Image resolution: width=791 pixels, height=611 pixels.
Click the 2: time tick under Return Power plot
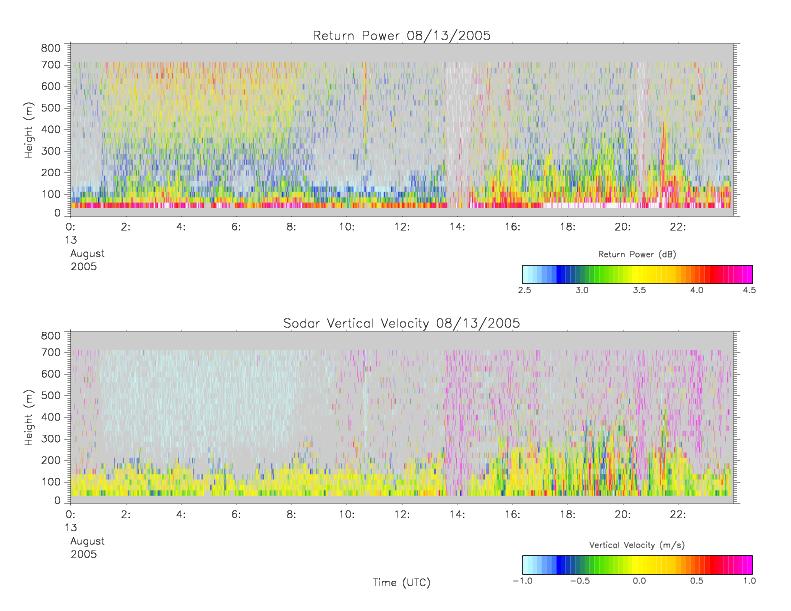coord(126,227)
